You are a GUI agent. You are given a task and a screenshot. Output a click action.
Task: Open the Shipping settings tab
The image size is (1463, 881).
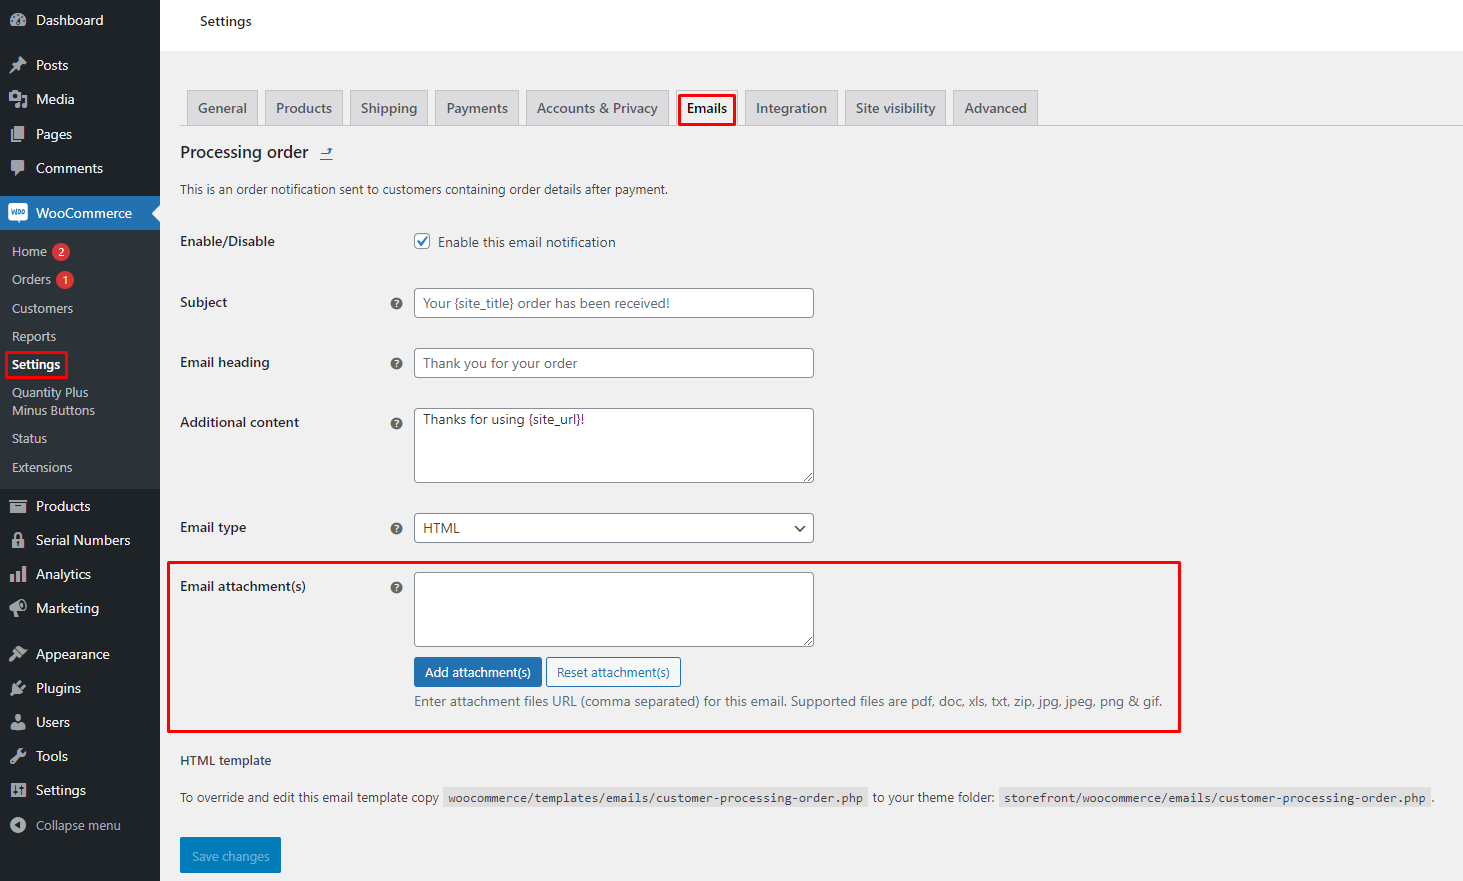tap(389, 108)
